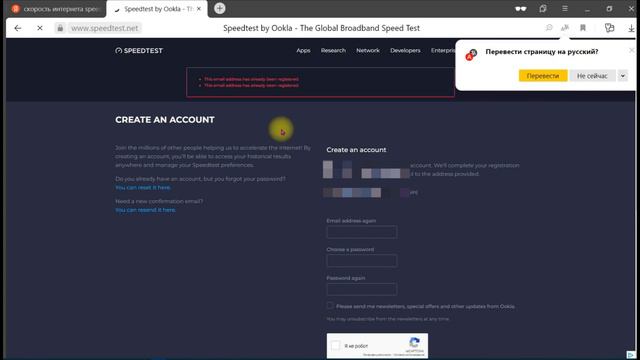Click the 'You can reset it here' link

pyautogui.click(x=143, y=187)
